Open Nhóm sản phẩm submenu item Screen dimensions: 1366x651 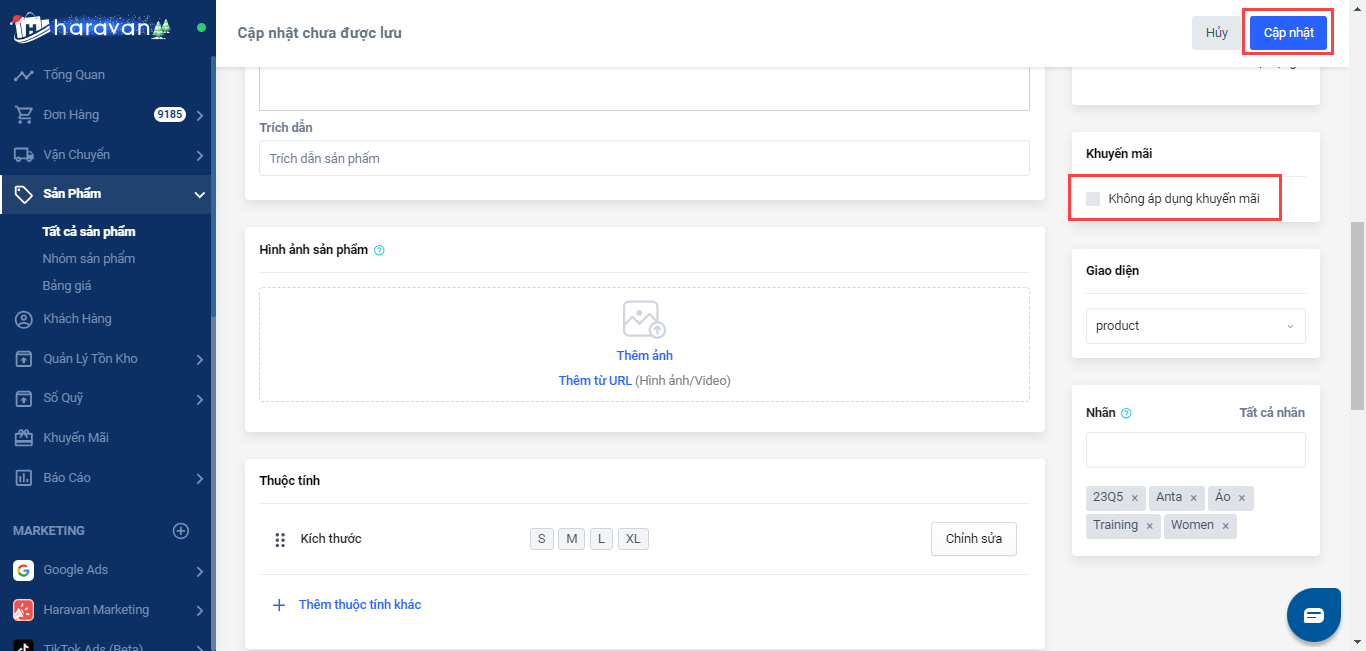click(x=89, y=259)
